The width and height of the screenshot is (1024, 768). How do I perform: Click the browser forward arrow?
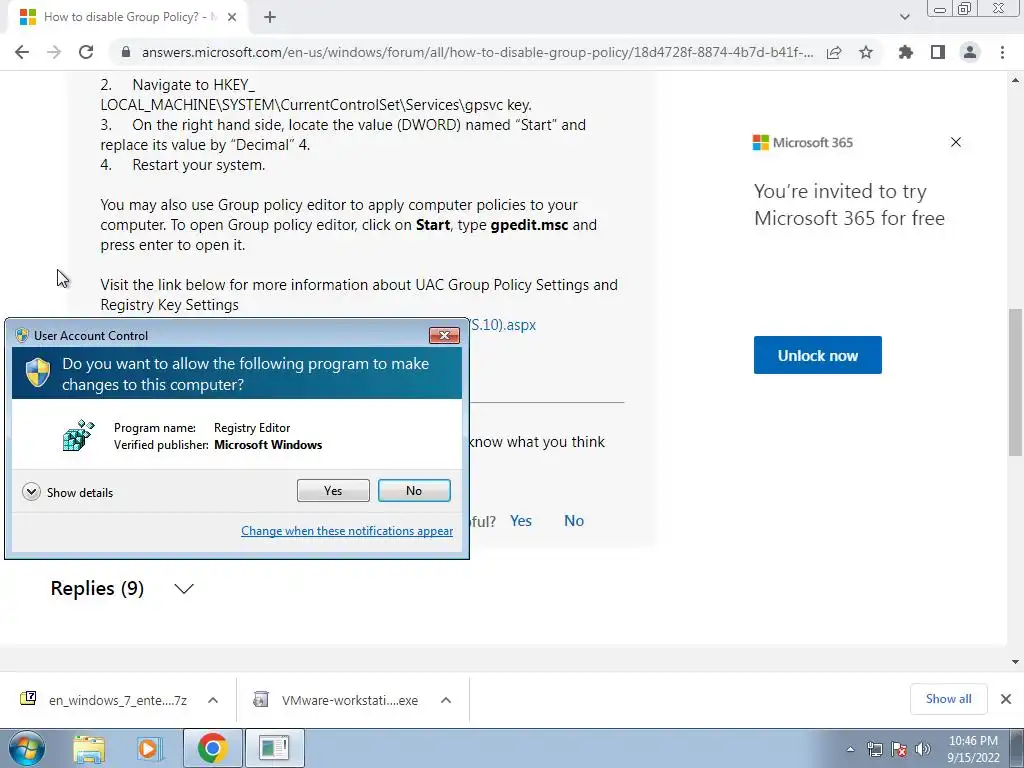pos(54,52)
